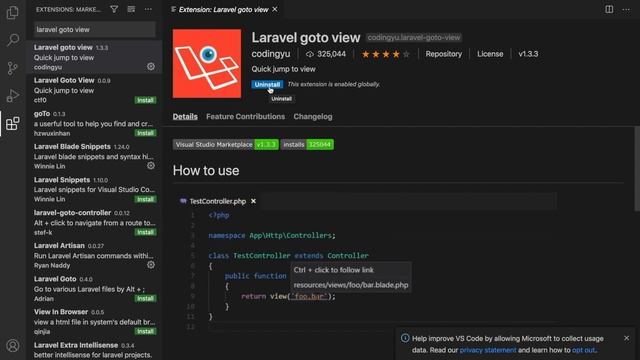The image size is (640, 360).
Task: Filter extensions with the funnel icon
Action: 114,9
